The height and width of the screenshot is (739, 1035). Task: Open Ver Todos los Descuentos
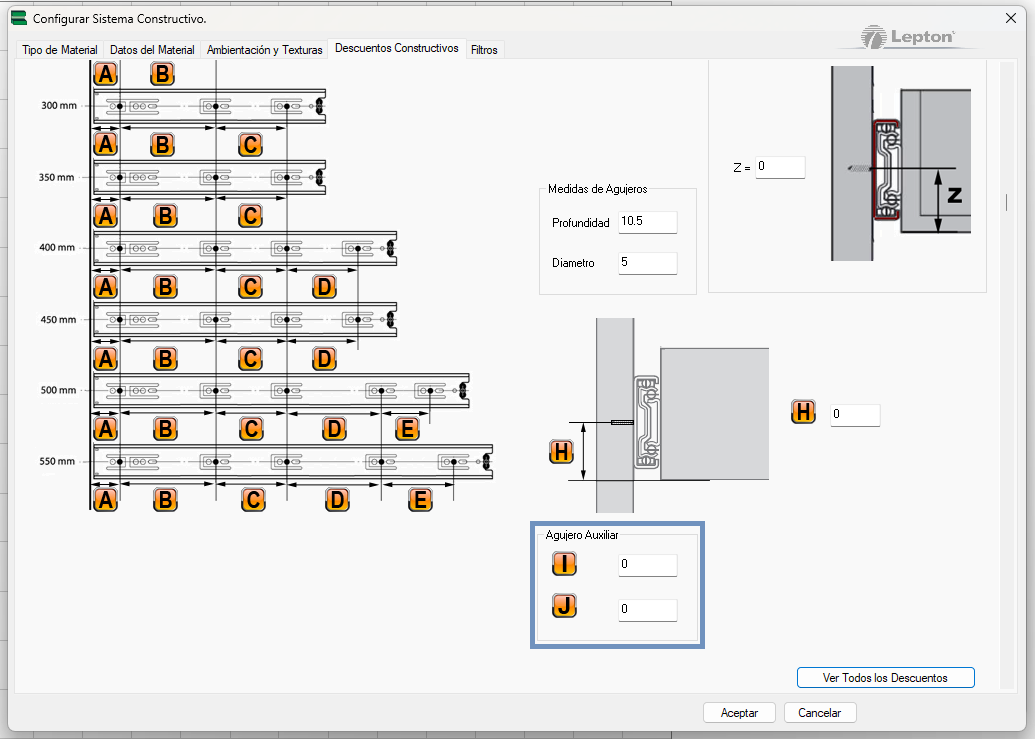[885, 677]
